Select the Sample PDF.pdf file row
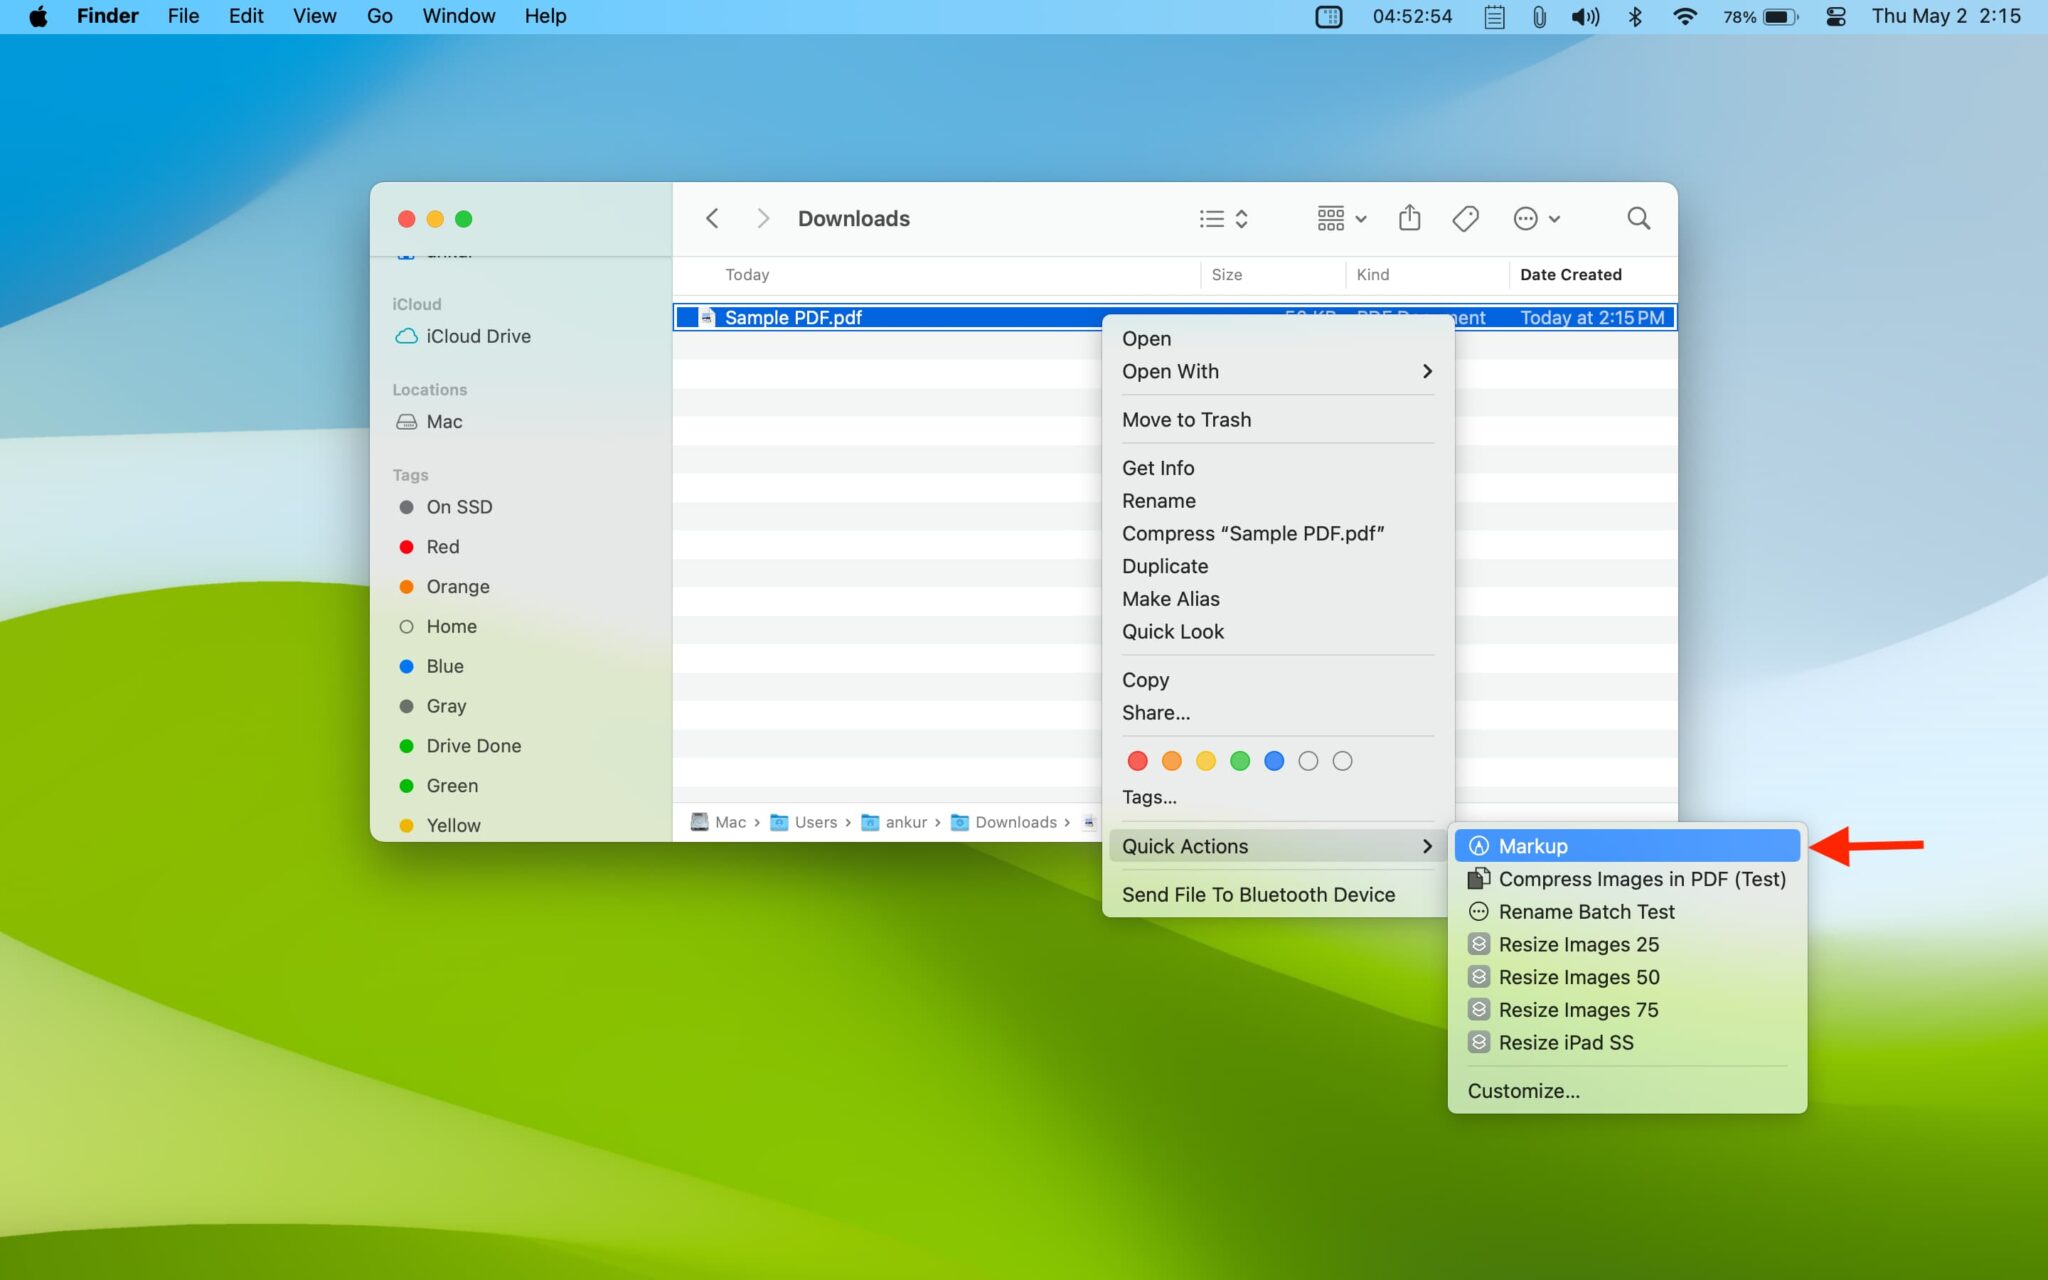This screenshot has width=2048, height=1280. (1175, 317)
